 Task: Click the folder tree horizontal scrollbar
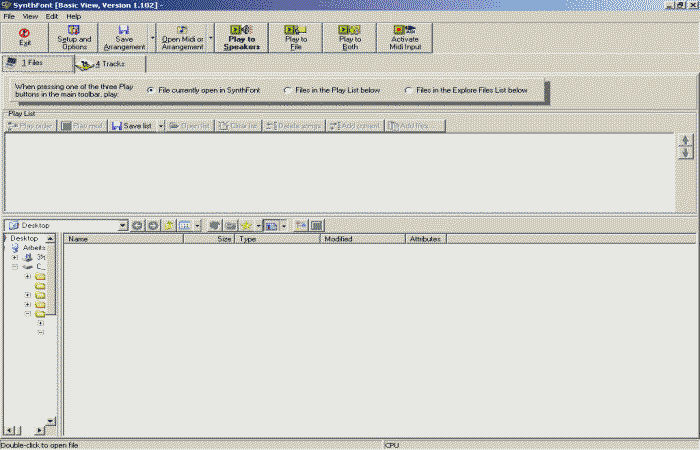pos(28,430)
